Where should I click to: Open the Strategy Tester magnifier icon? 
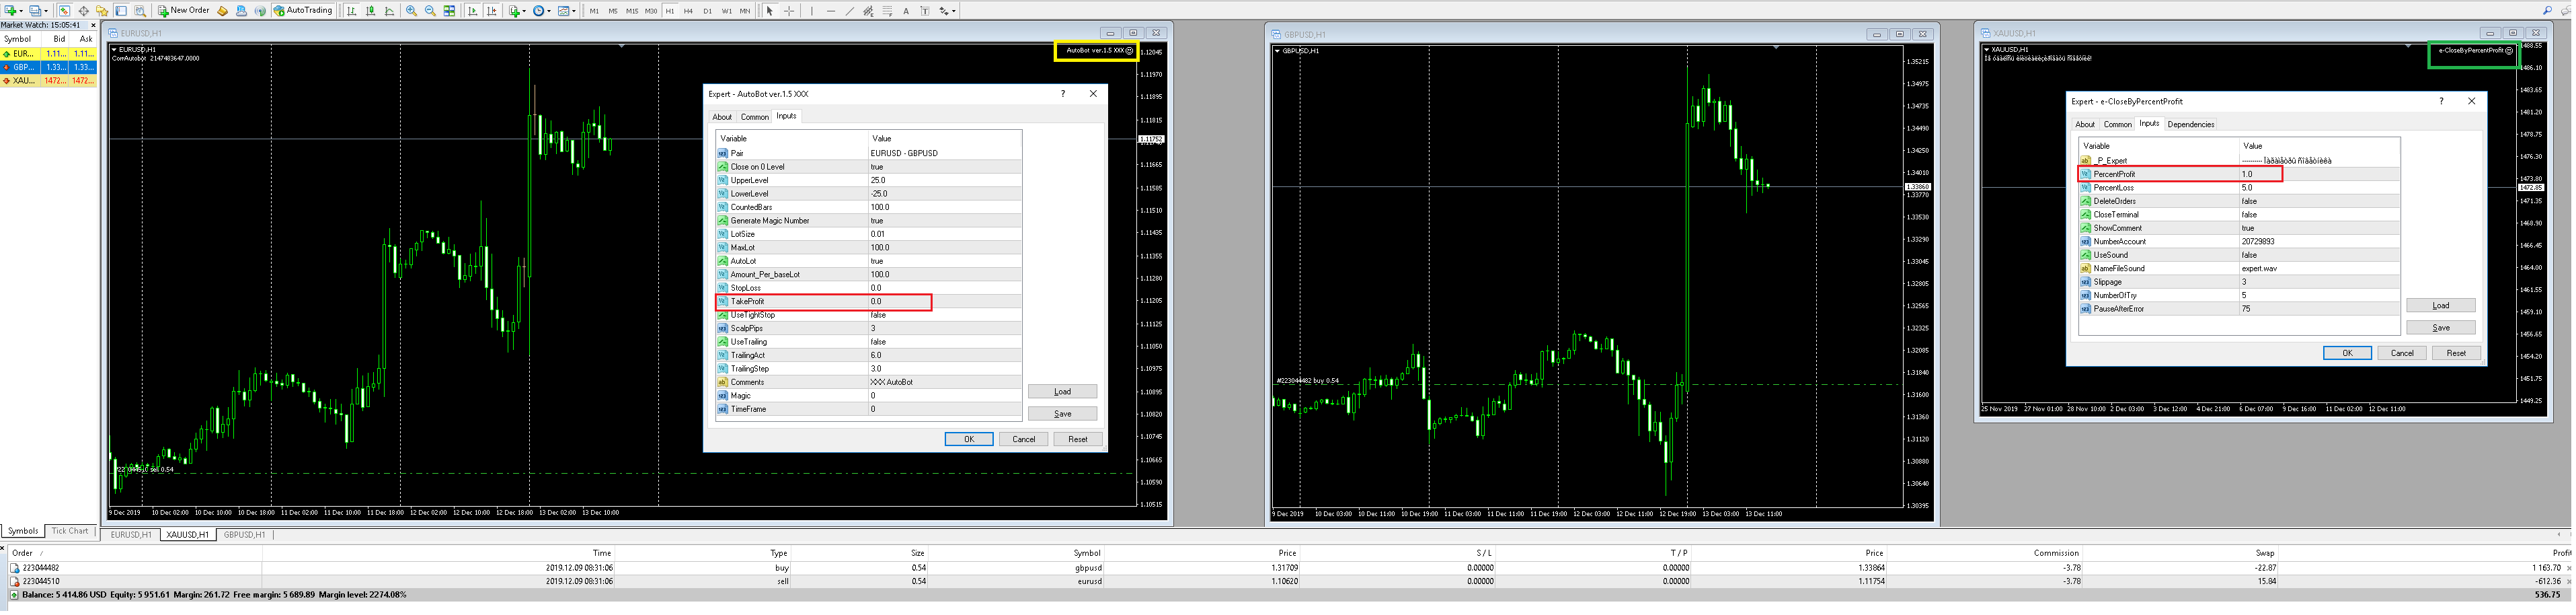point(140,11)
